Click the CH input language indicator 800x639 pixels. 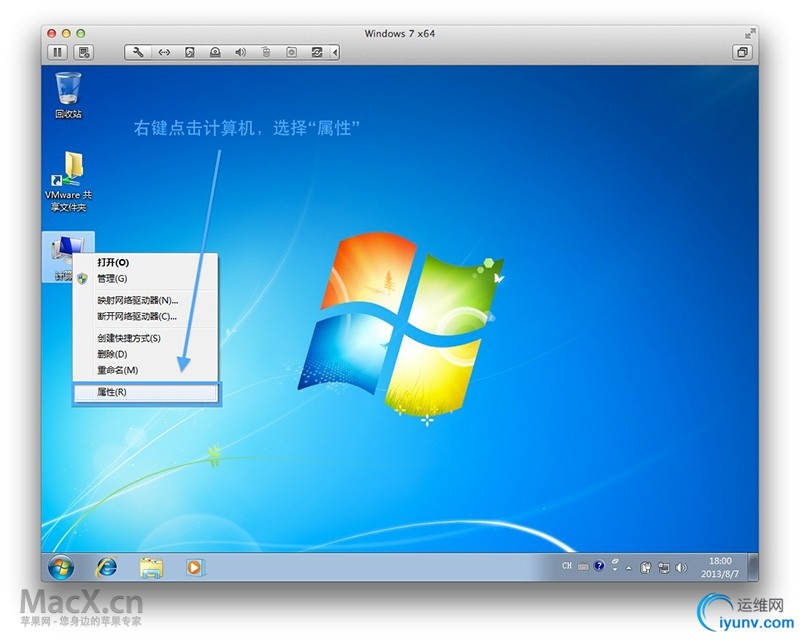pyautogui.click(x=567, y=566)
